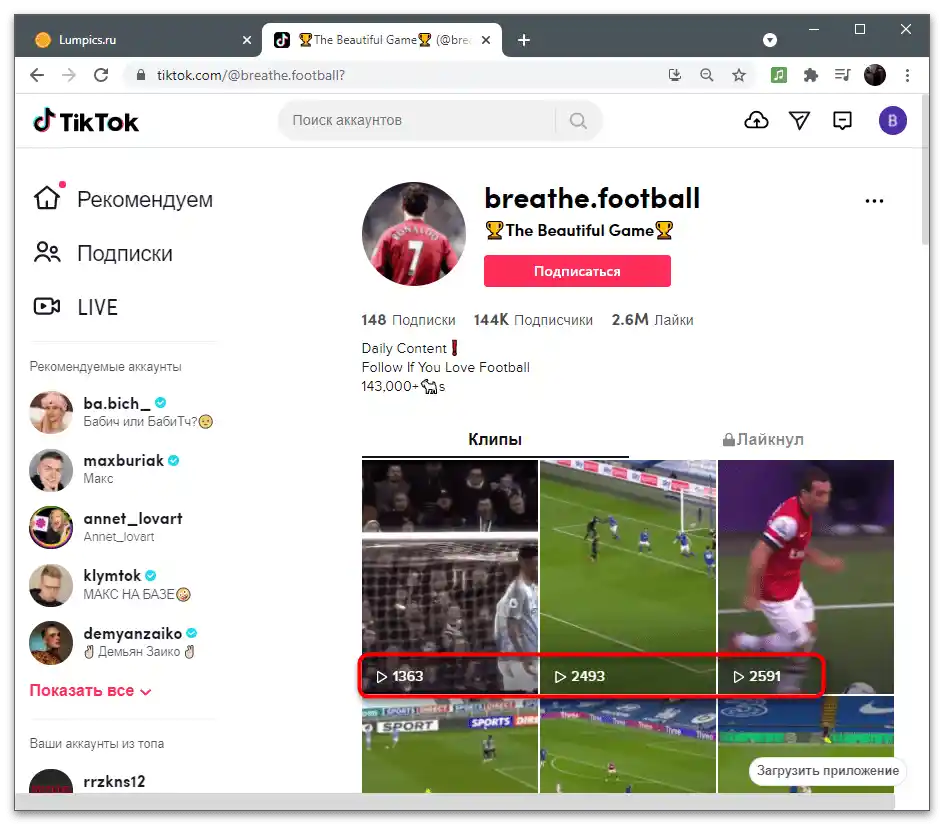Screen dimensions: 944x825
Task: Open demyanzaiko account
Action: [114, 642]
